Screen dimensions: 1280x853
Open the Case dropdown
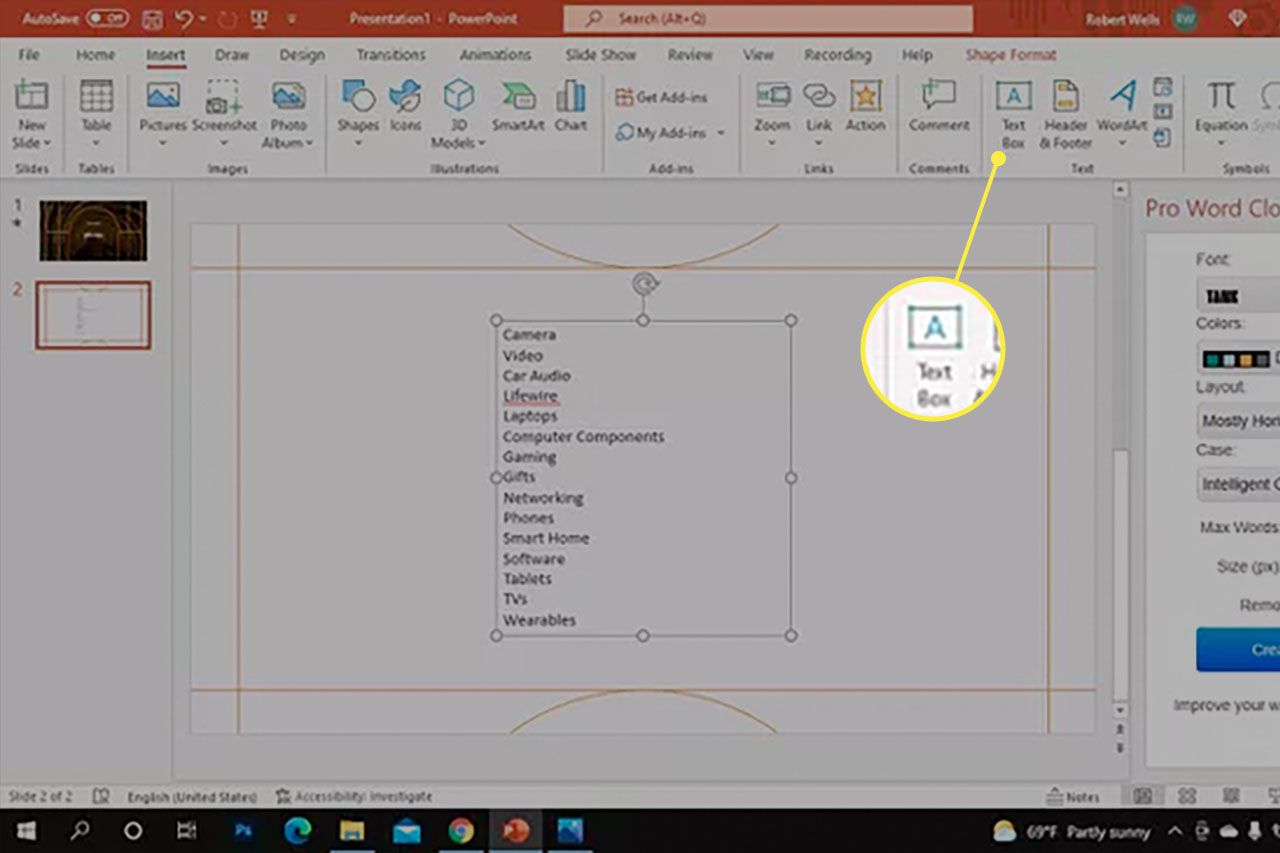pos(1238,484)
